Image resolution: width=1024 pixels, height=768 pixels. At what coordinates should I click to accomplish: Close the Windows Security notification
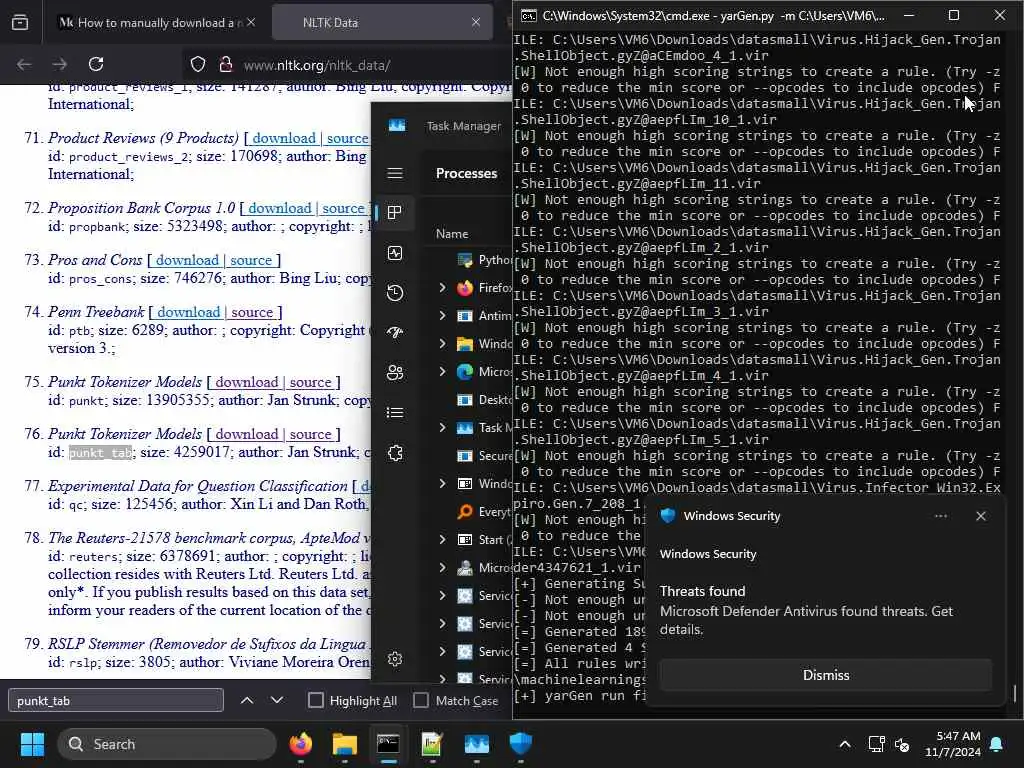(981, 516)
